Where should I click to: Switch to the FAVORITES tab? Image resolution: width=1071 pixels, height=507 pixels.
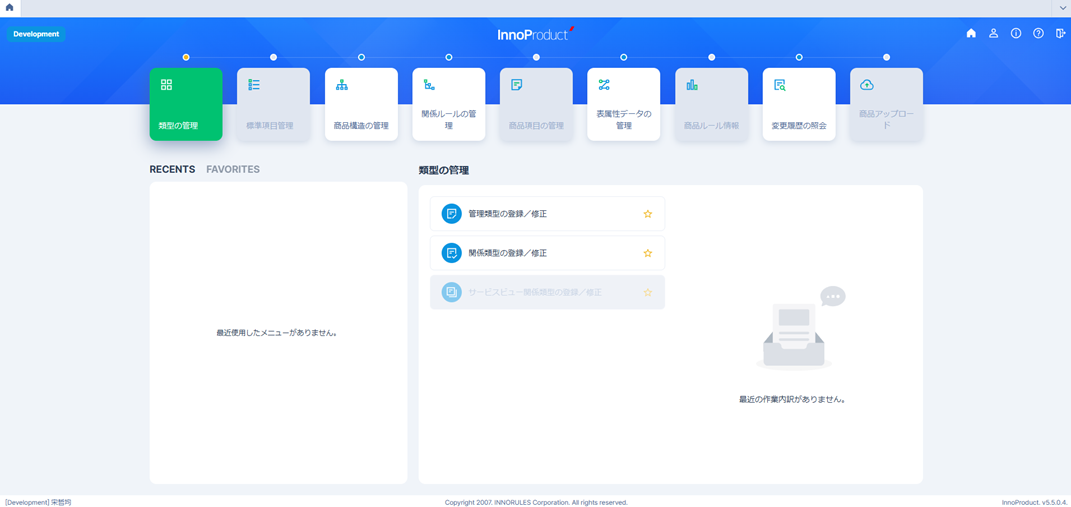pyautogui.click(x=233, y=170)
